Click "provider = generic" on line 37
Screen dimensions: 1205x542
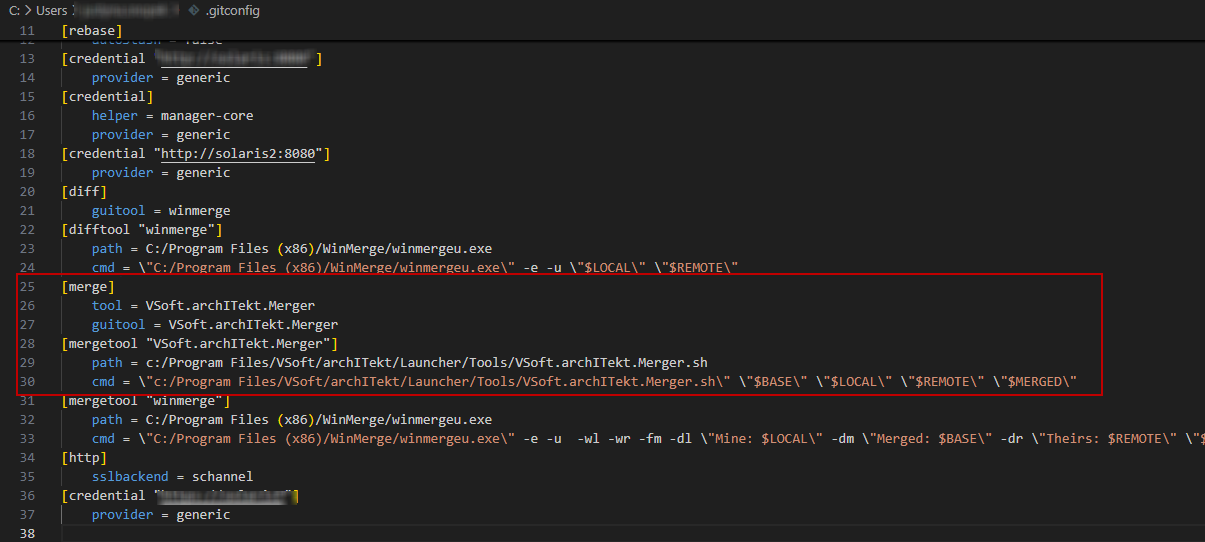161,514
